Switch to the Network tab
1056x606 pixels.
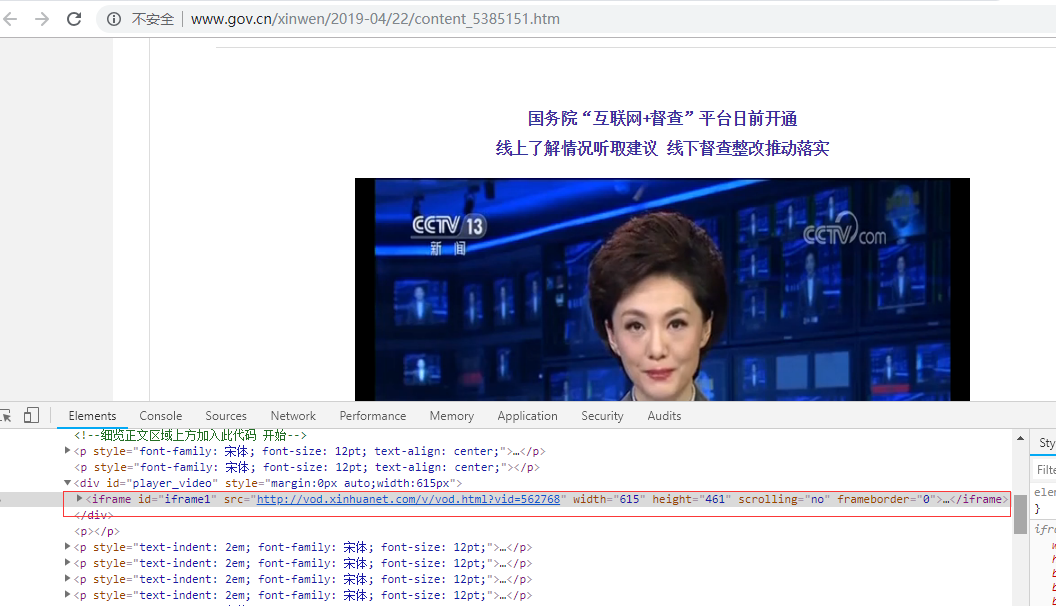293,416
